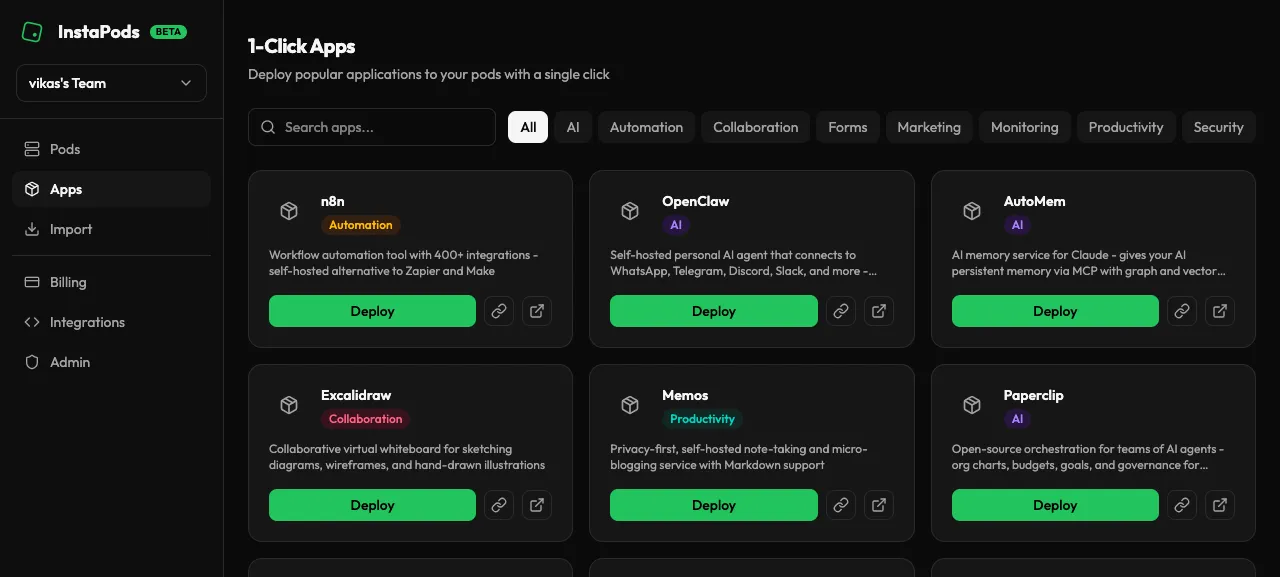Click the AutoMem package icon
The image size is (1280, 577).
pyautogui.click(x=972, y=212)
